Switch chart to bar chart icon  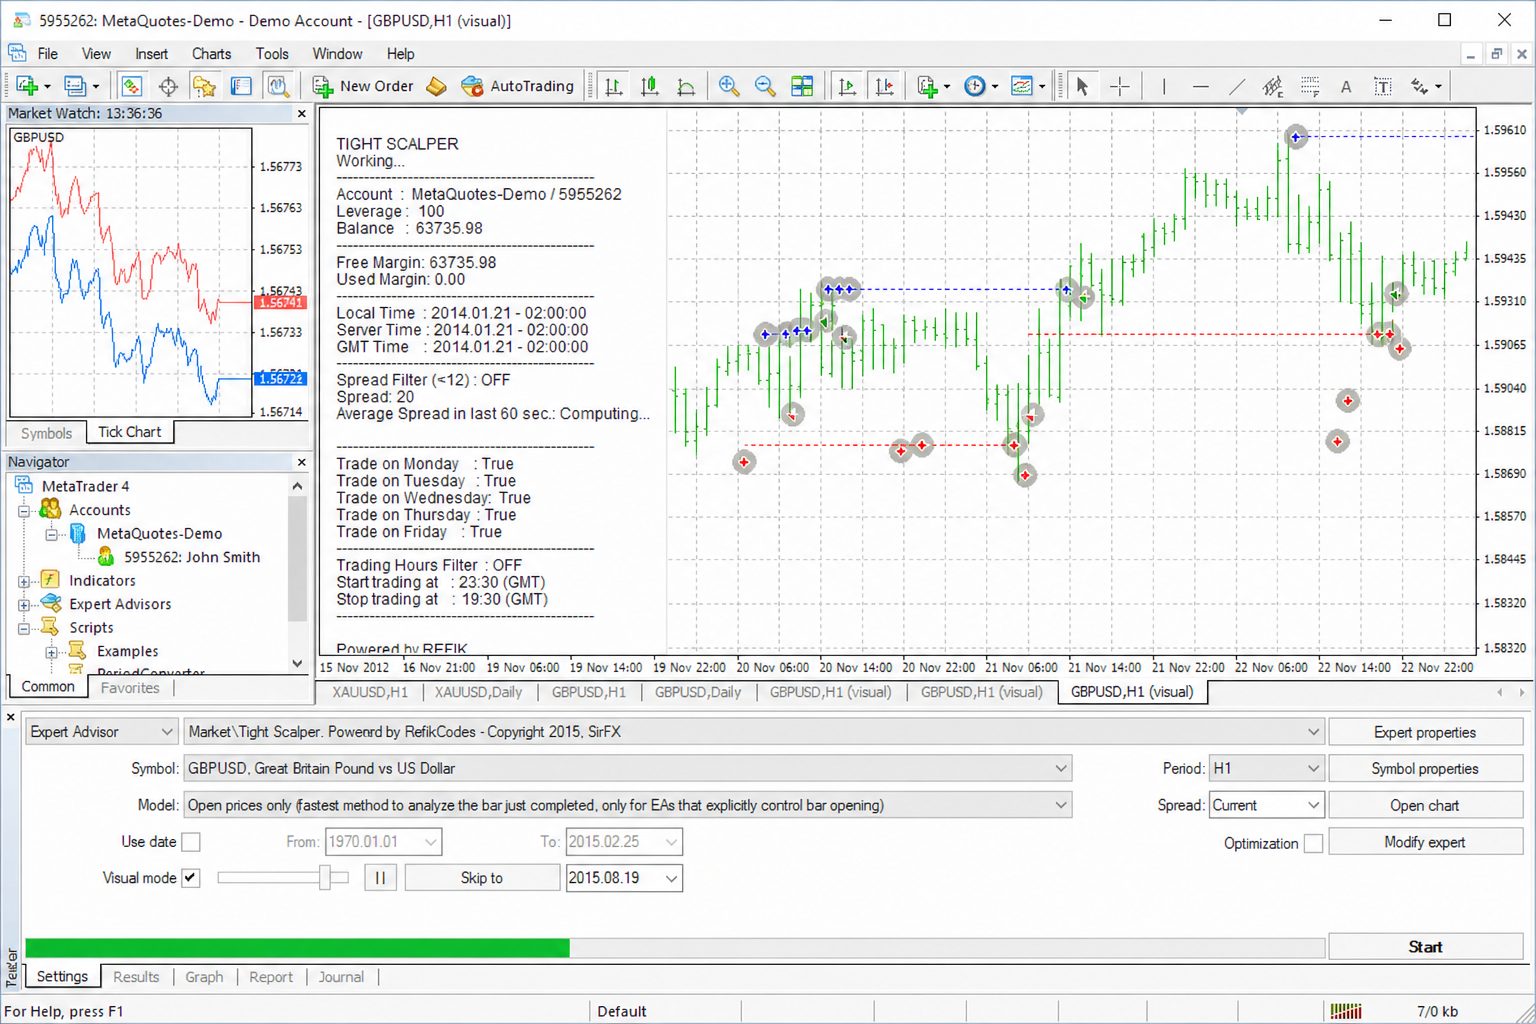(x=614, y=86)
